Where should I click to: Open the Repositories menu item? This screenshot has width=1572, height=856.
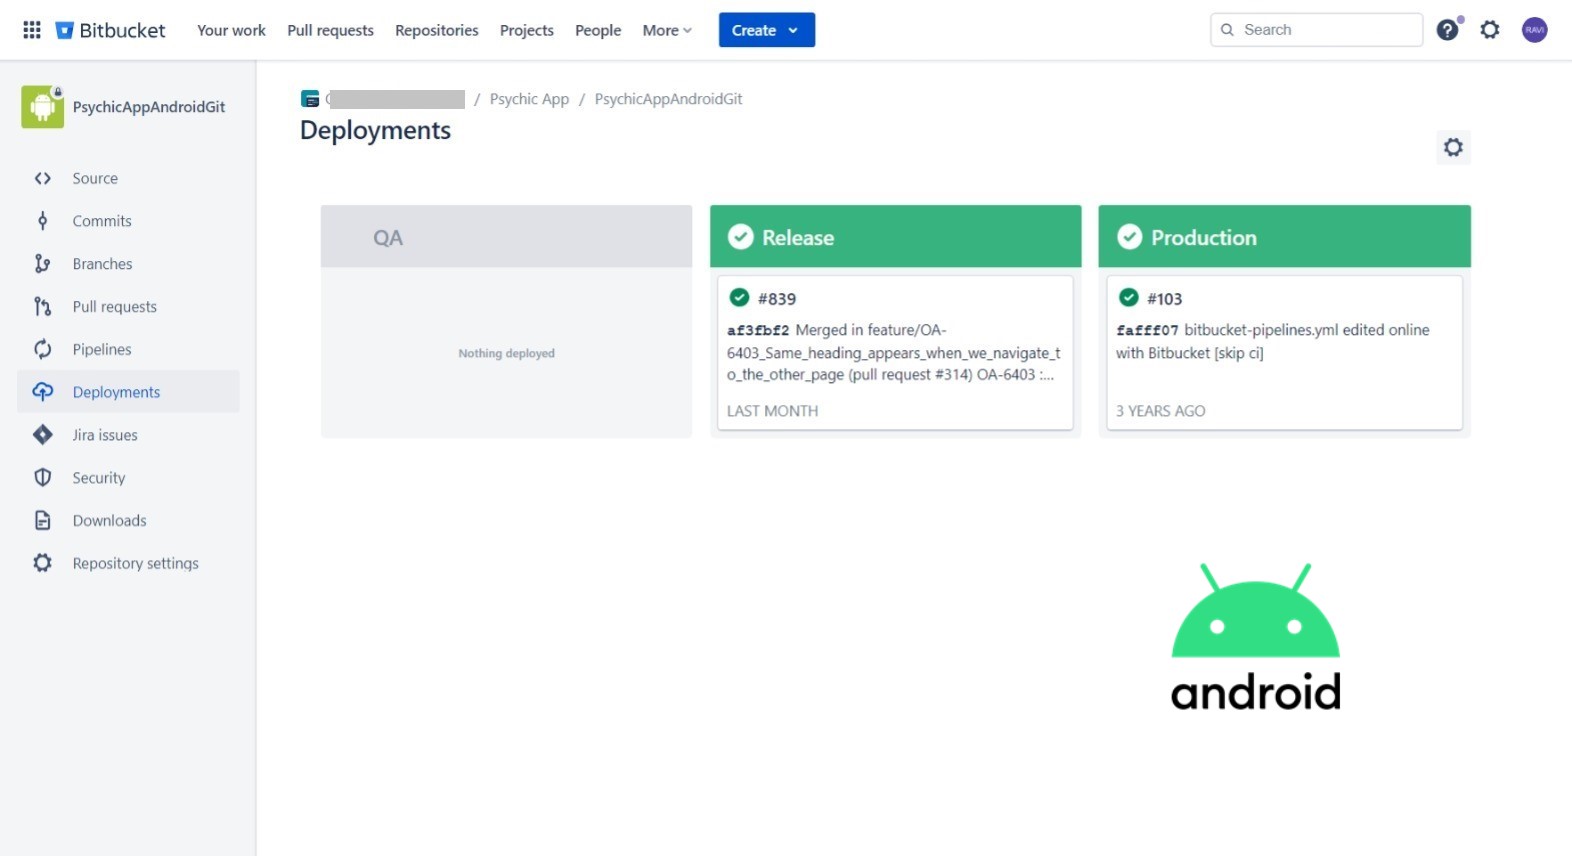tap(436, 30)
